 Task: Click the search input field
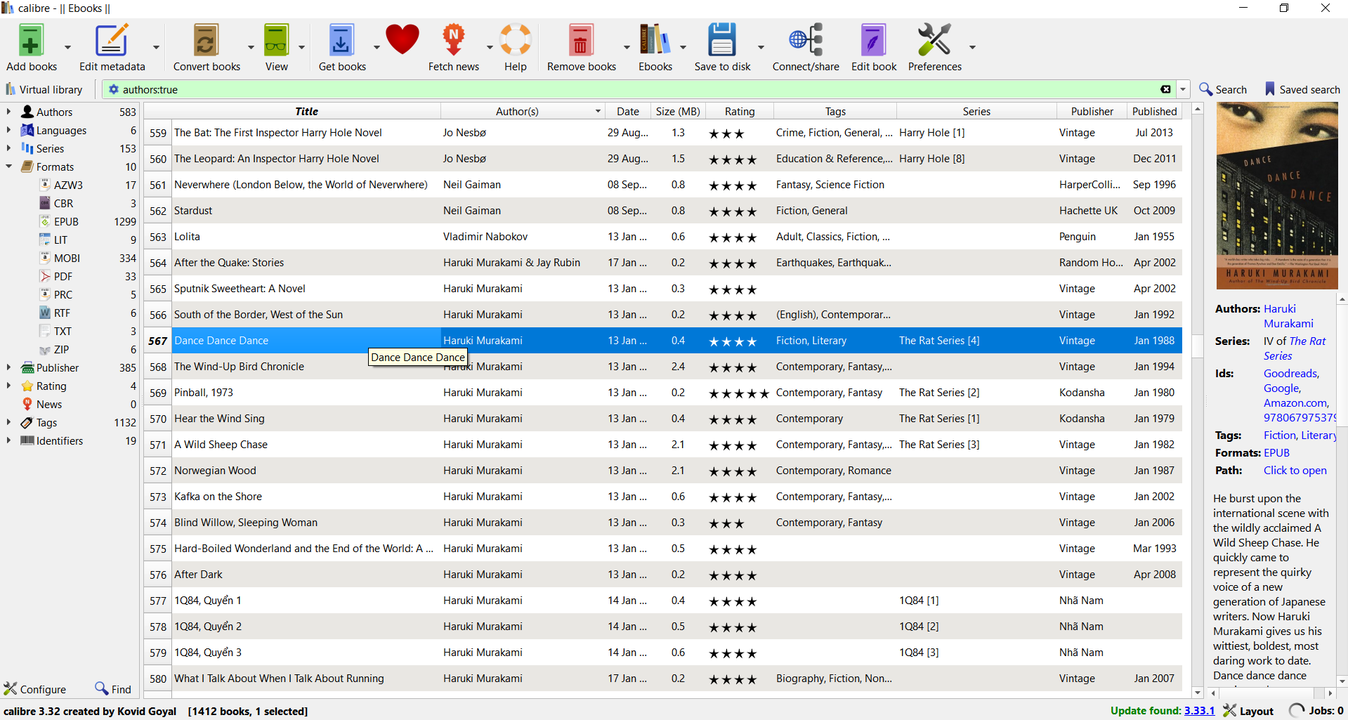click(x=638, y=89)
